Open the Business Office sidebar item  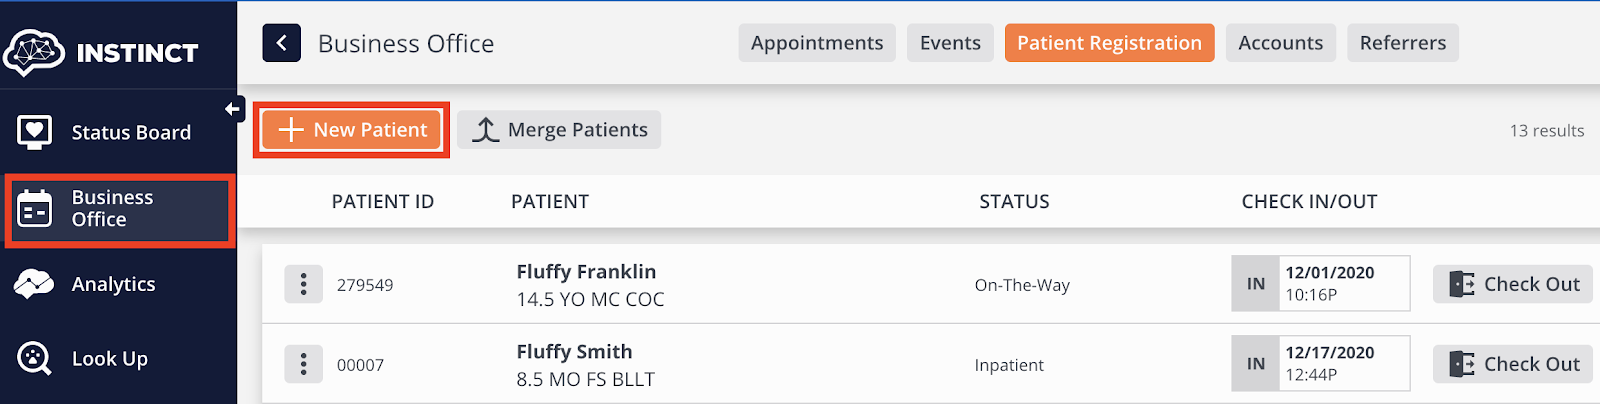(118, 209)
